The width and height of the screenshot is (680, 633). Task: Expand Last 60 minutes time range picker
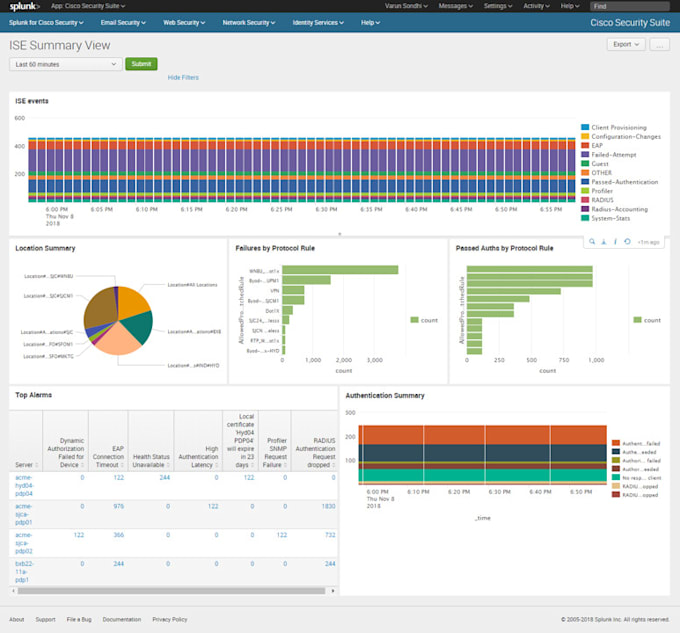(x=65, y=64)
